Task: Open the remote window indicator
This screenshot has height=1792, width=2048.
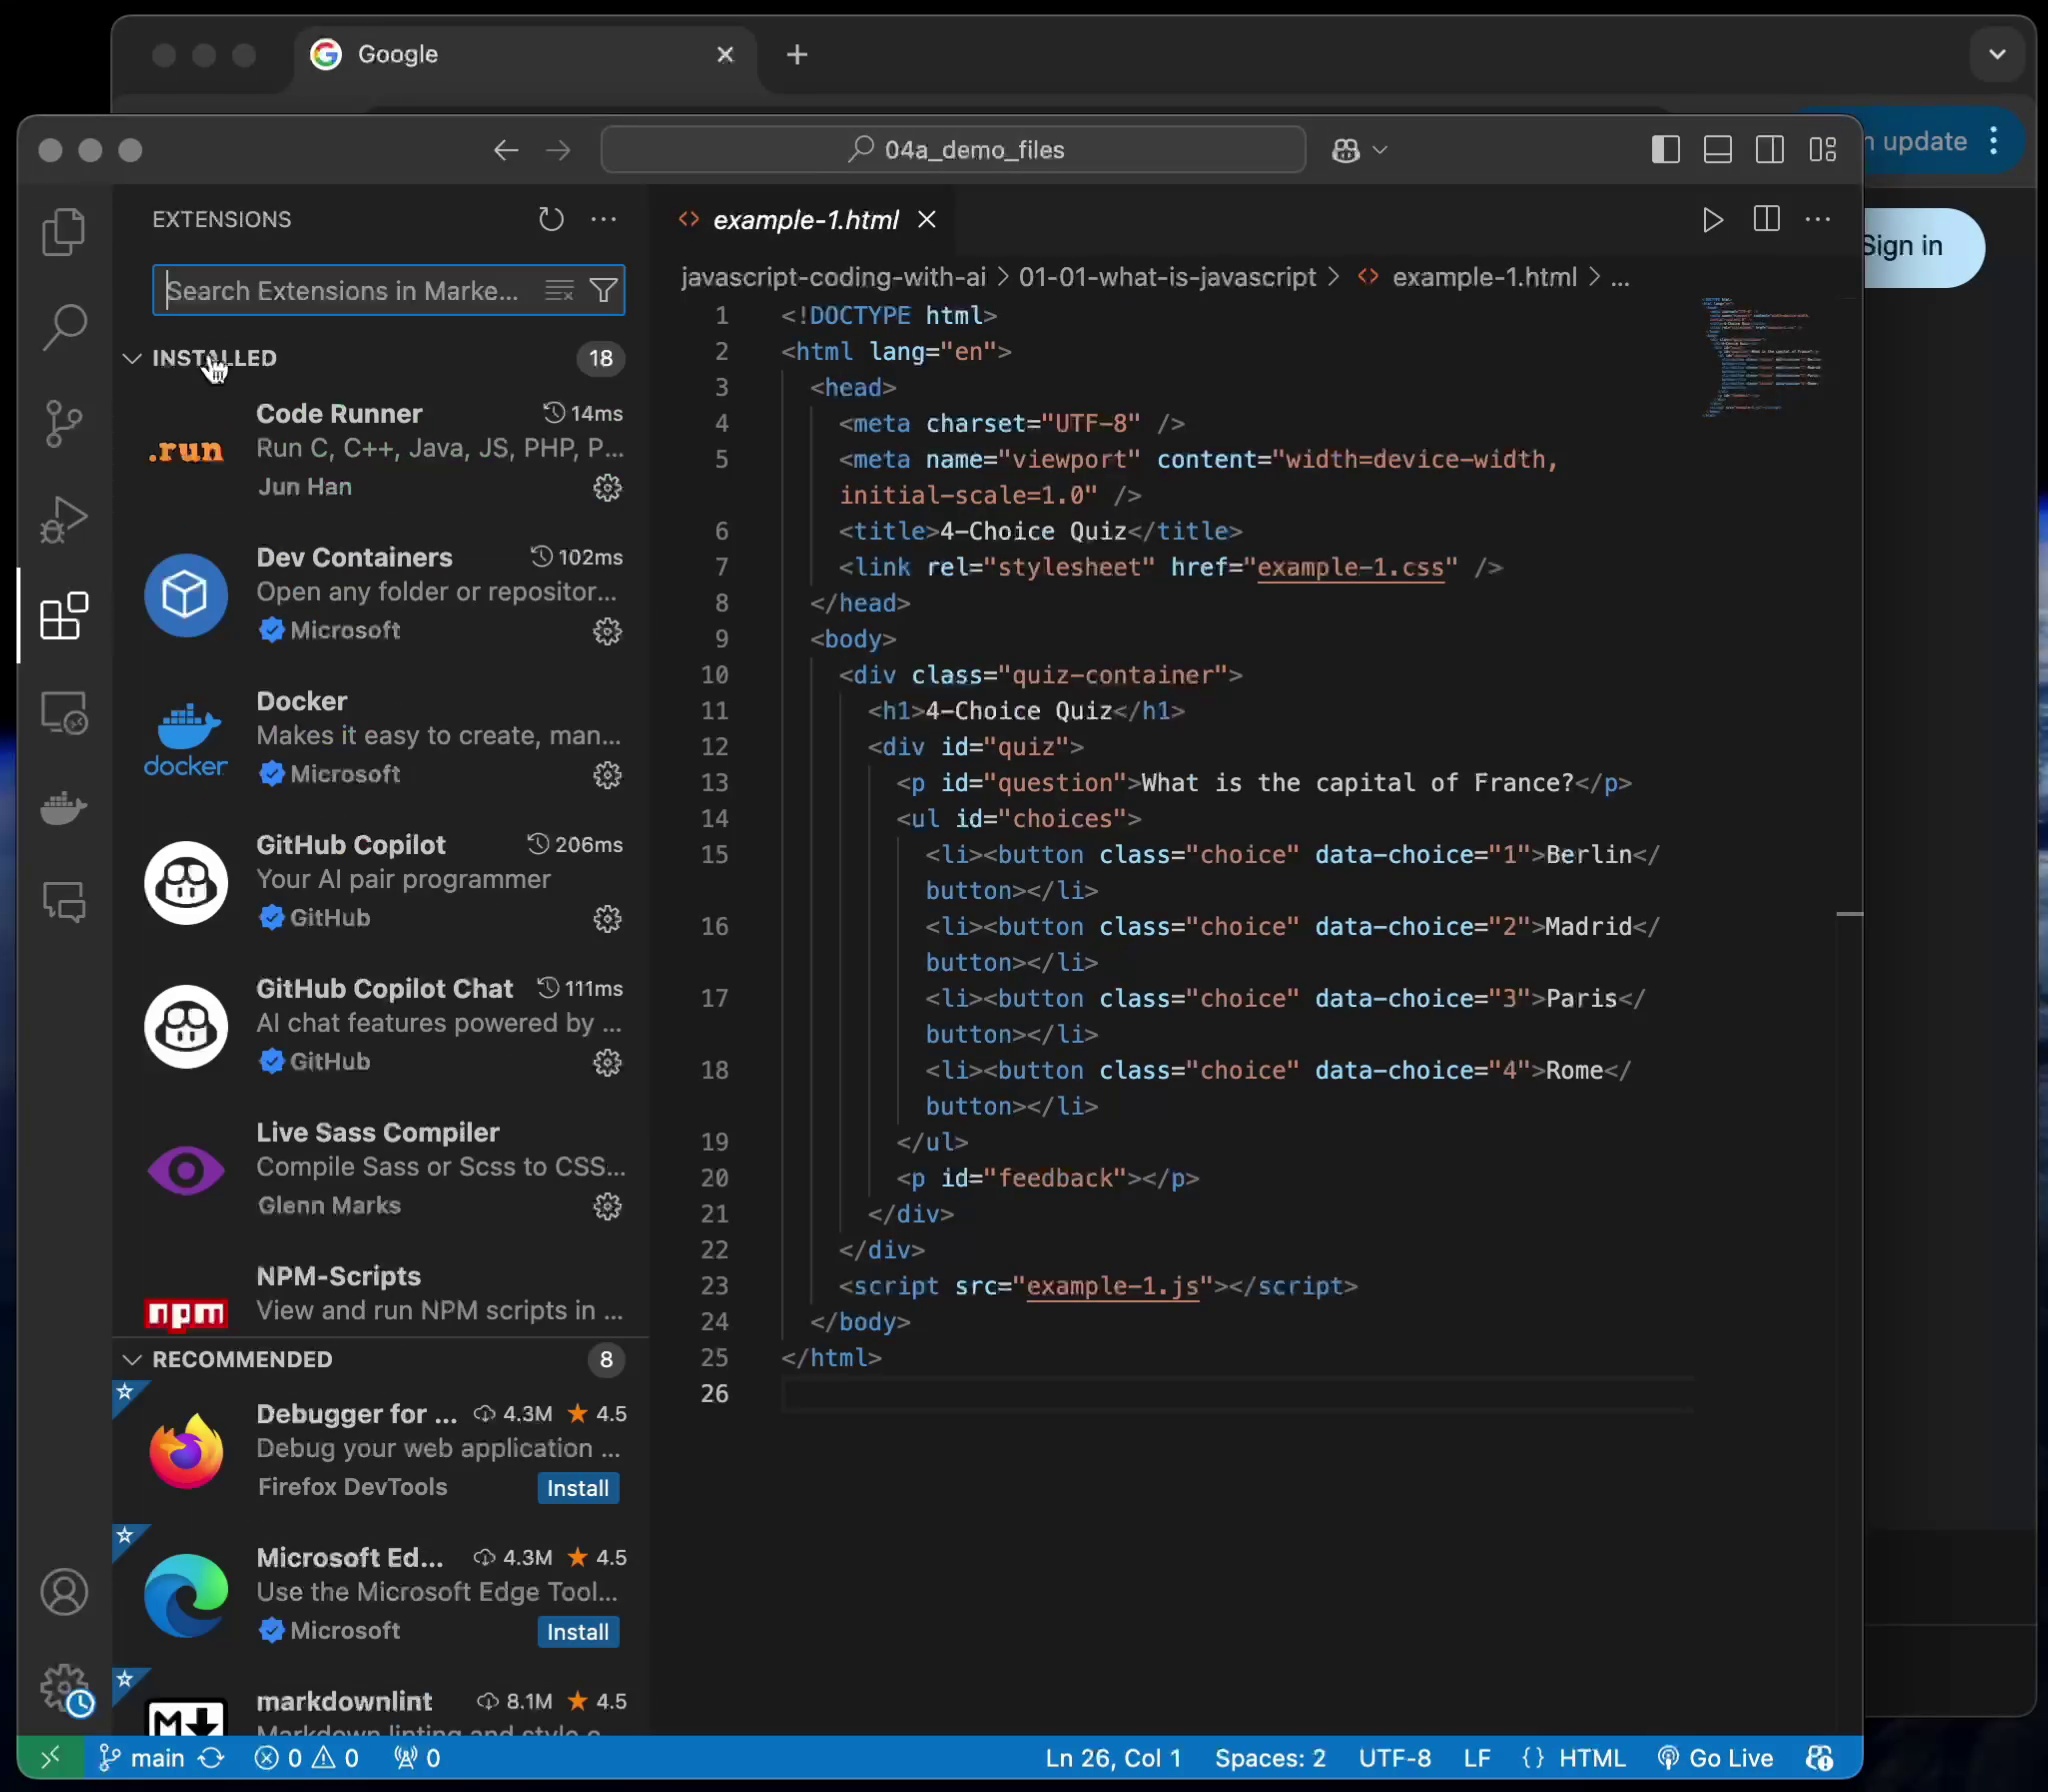Action: point(50,1758)
